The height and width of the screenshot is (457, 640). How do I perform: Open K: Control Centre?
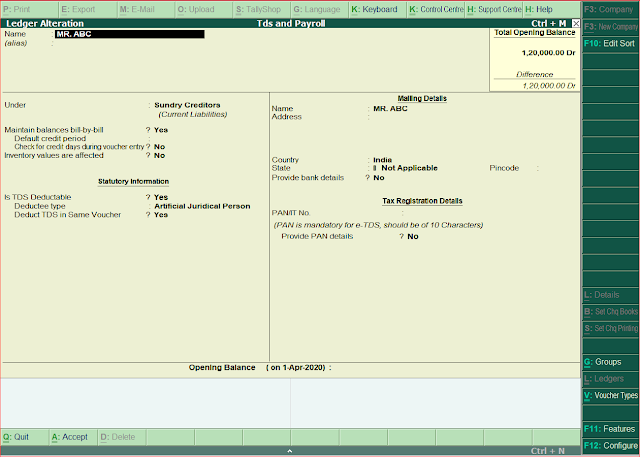click(x=436, y=9)
